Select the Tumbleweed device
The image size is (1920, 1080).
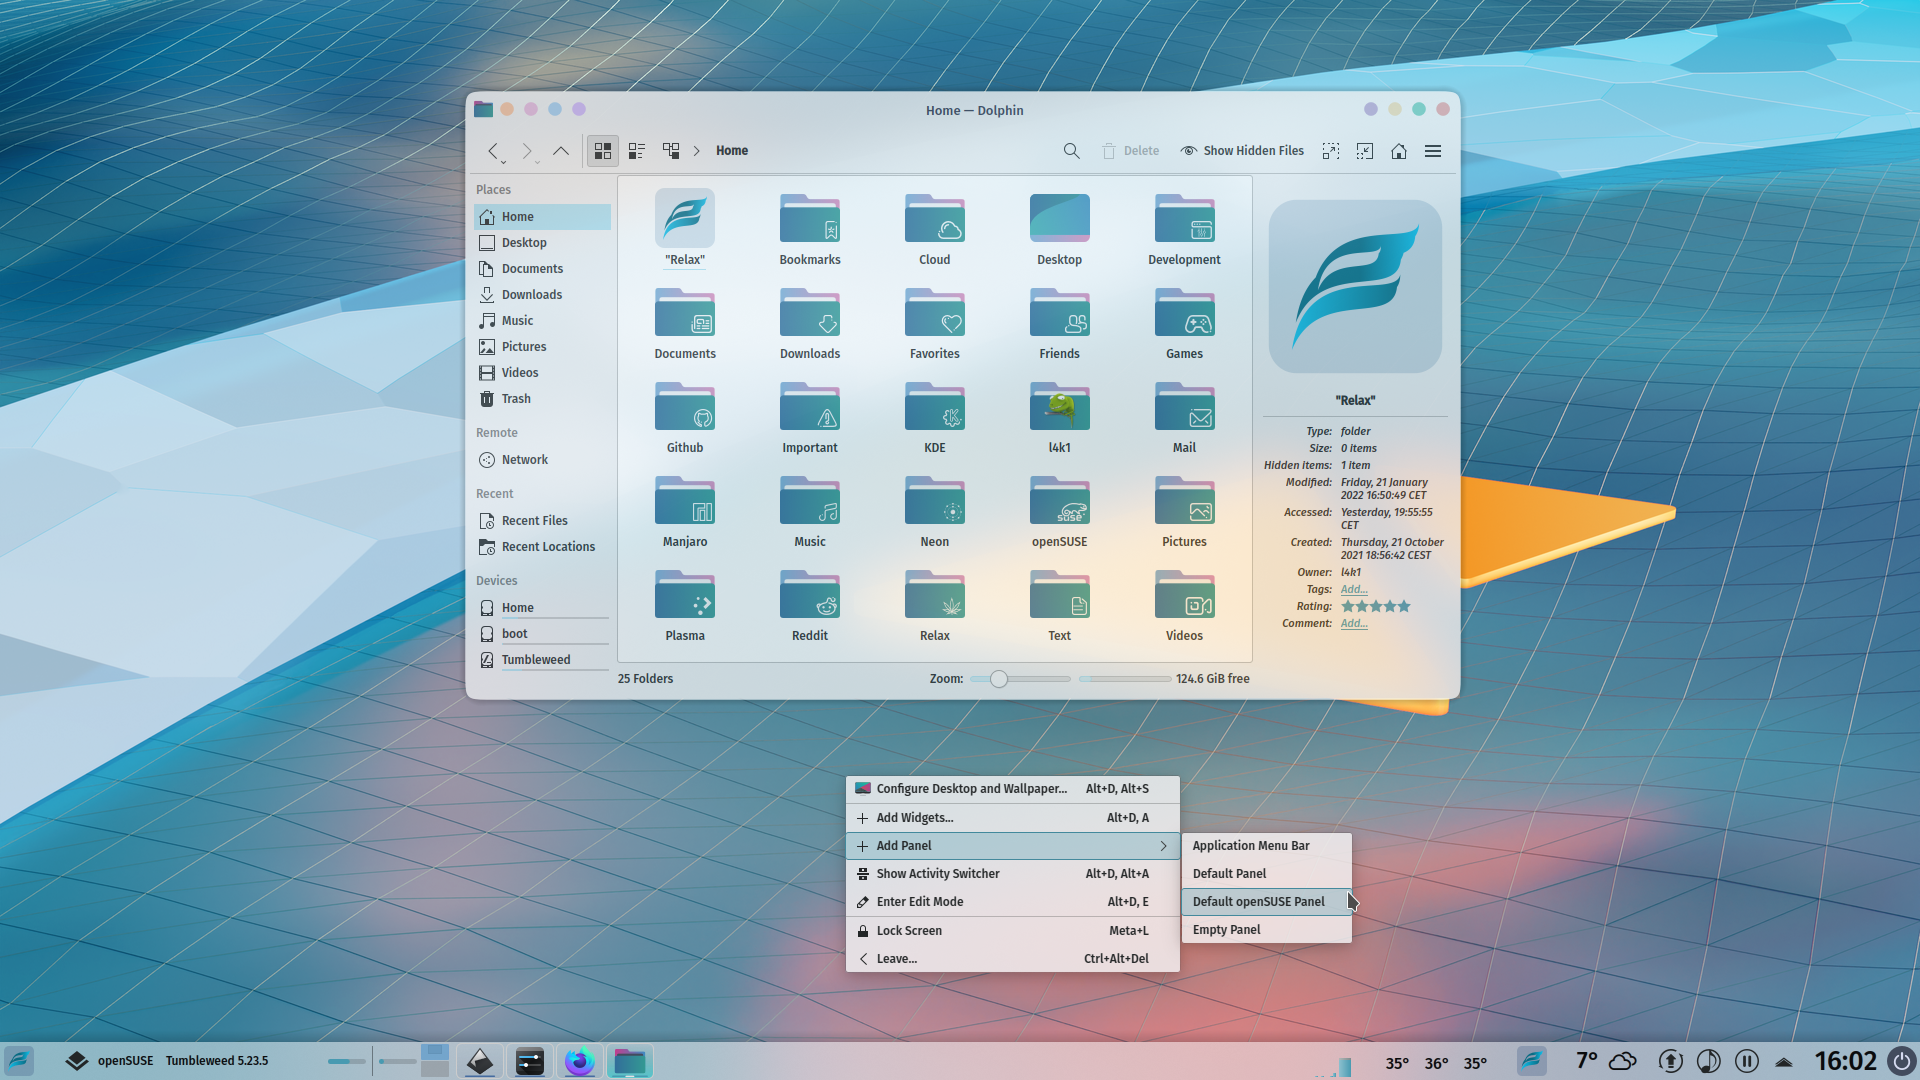pos(542,660)
